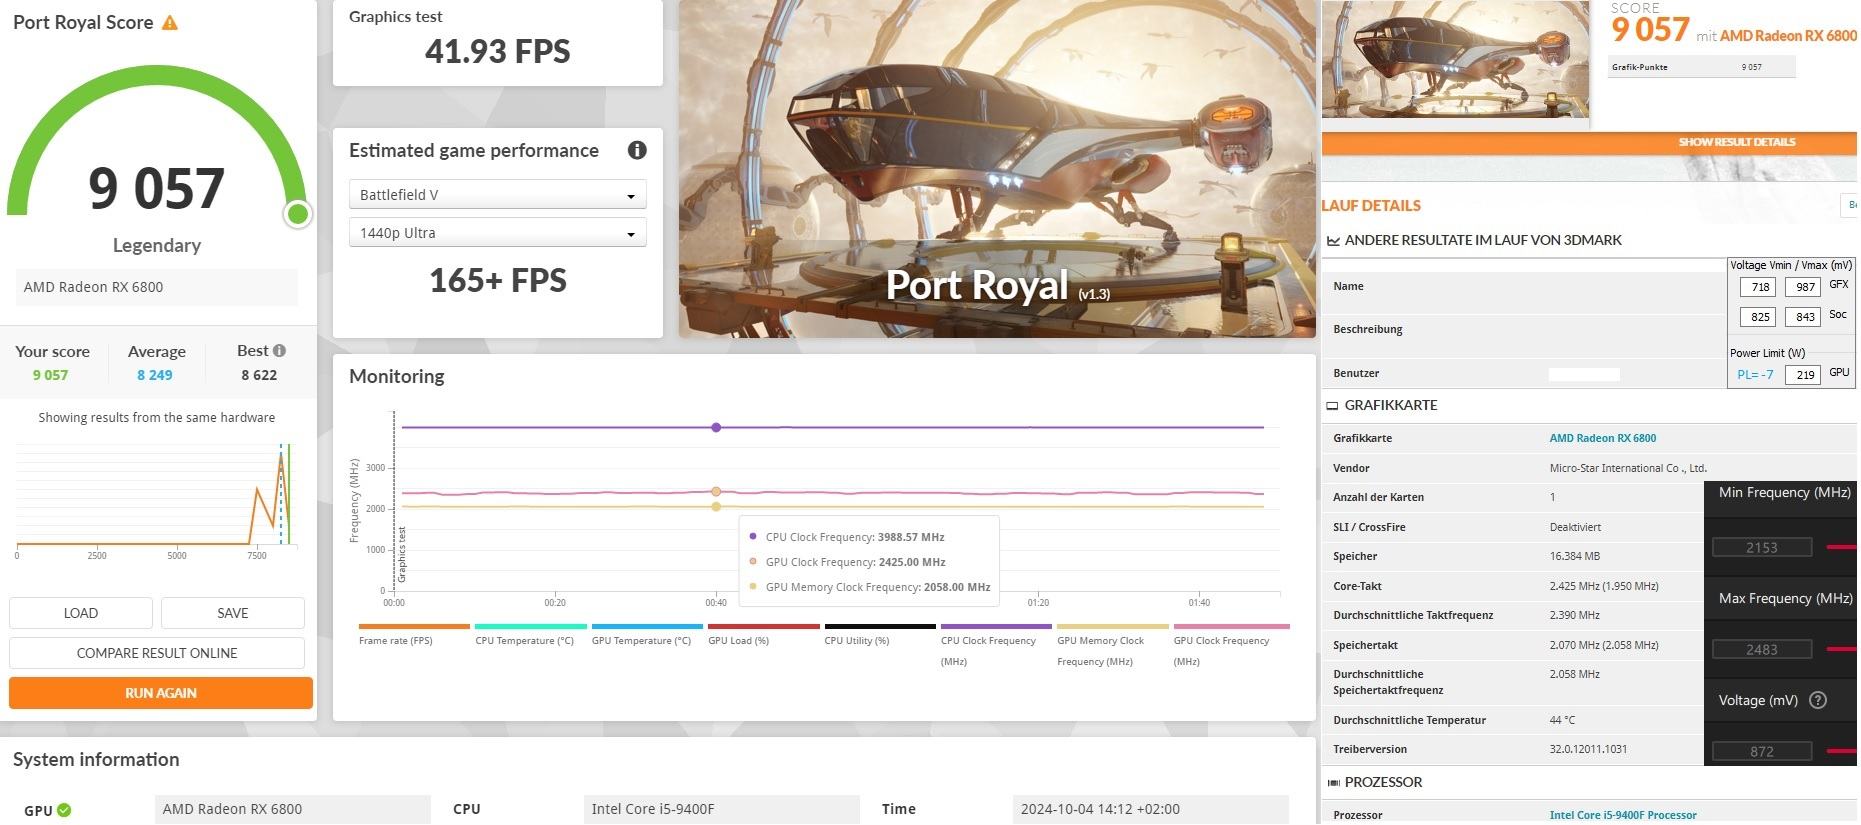Click AMD Radeon RX 6800 link beside score
The width and height of the screenshot is (1861, 825).
(x=1788, y=36)
